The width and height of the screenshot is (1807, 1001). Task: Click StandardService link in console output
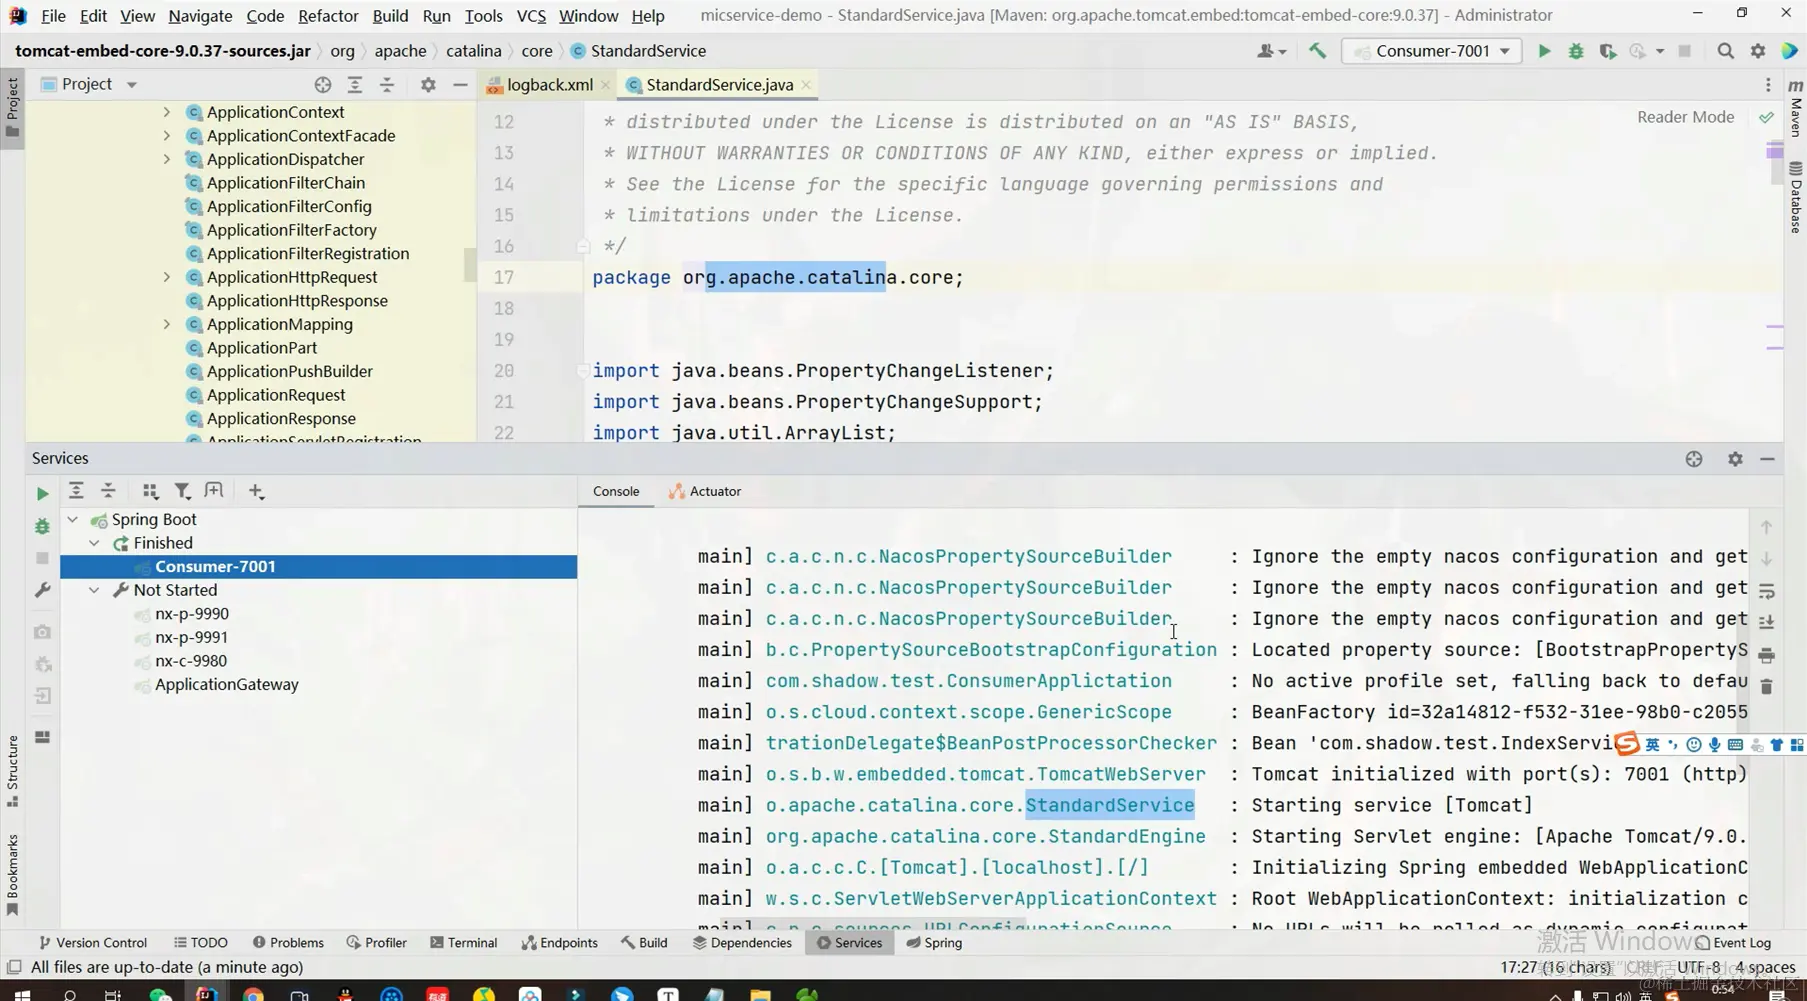click(x=1110, y=805)
